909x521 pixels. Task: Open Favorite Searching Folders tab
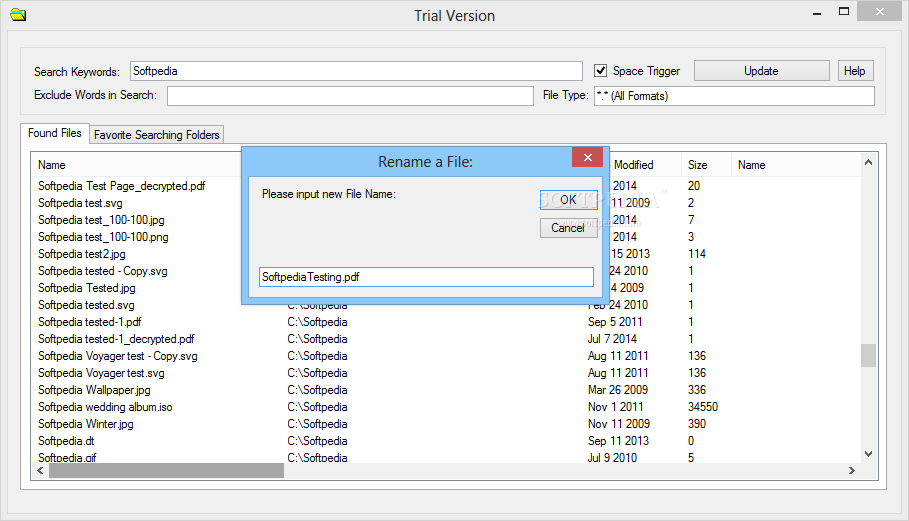click(x=157, y=135)
